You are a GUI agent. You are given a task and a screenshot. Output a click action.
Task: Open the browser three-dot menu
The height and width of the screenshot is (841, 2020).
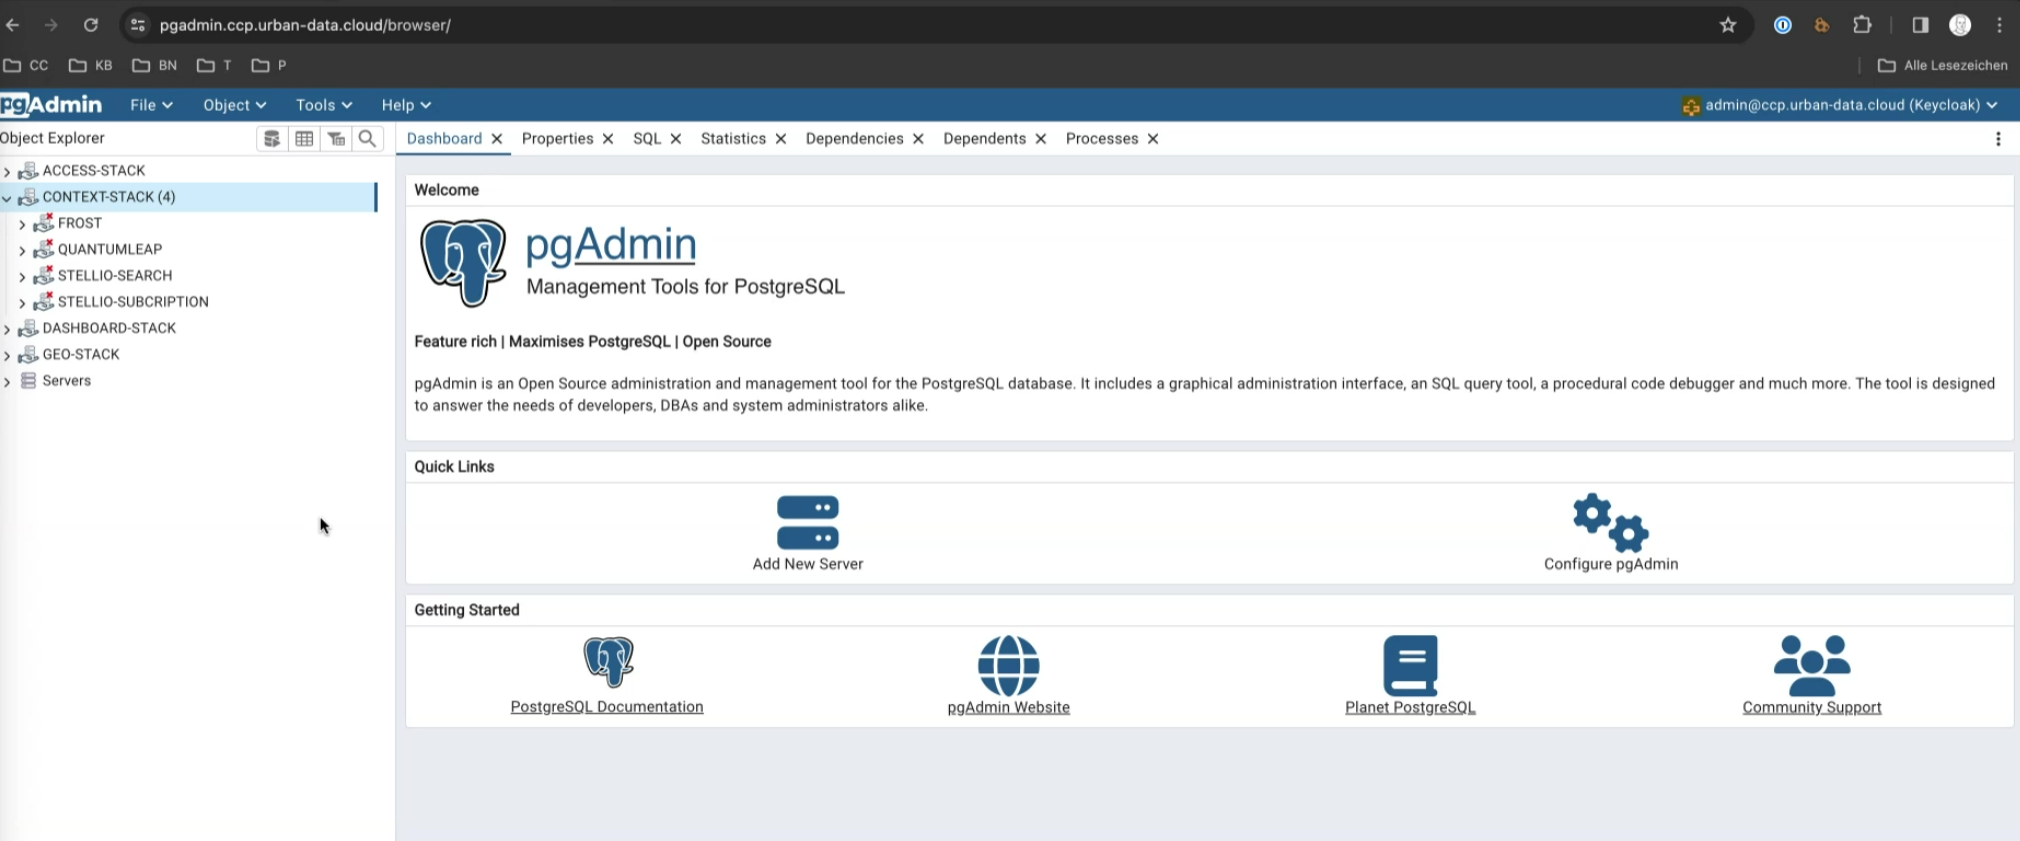(1999, 25)
